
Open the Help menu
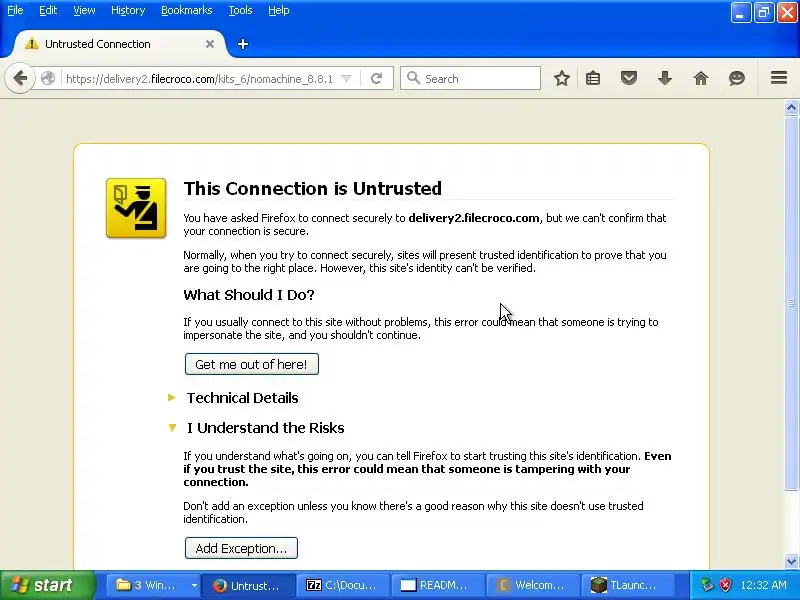click(x=279, y=10)
